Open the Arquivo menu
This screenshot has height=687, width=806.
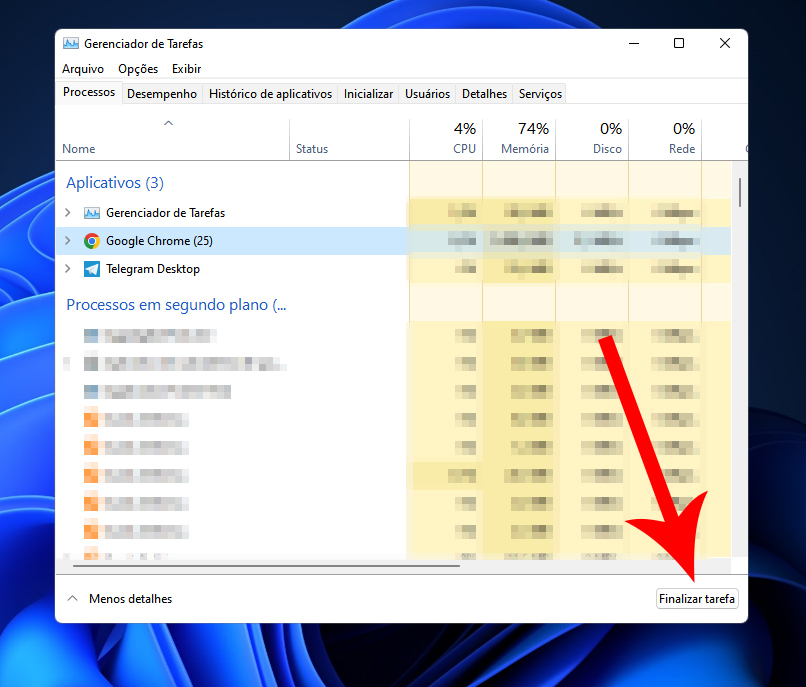(82, 69)
